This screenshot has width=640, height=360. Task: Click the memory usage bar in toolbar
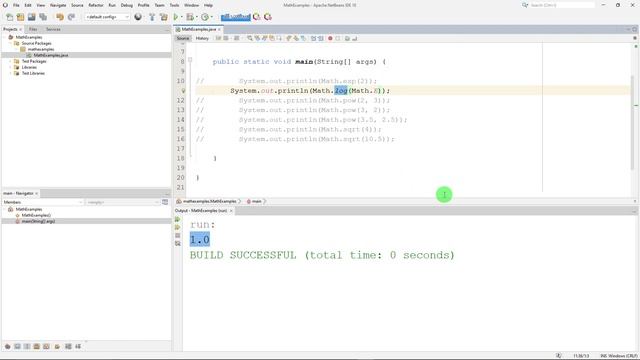click(x=236, y=17)
